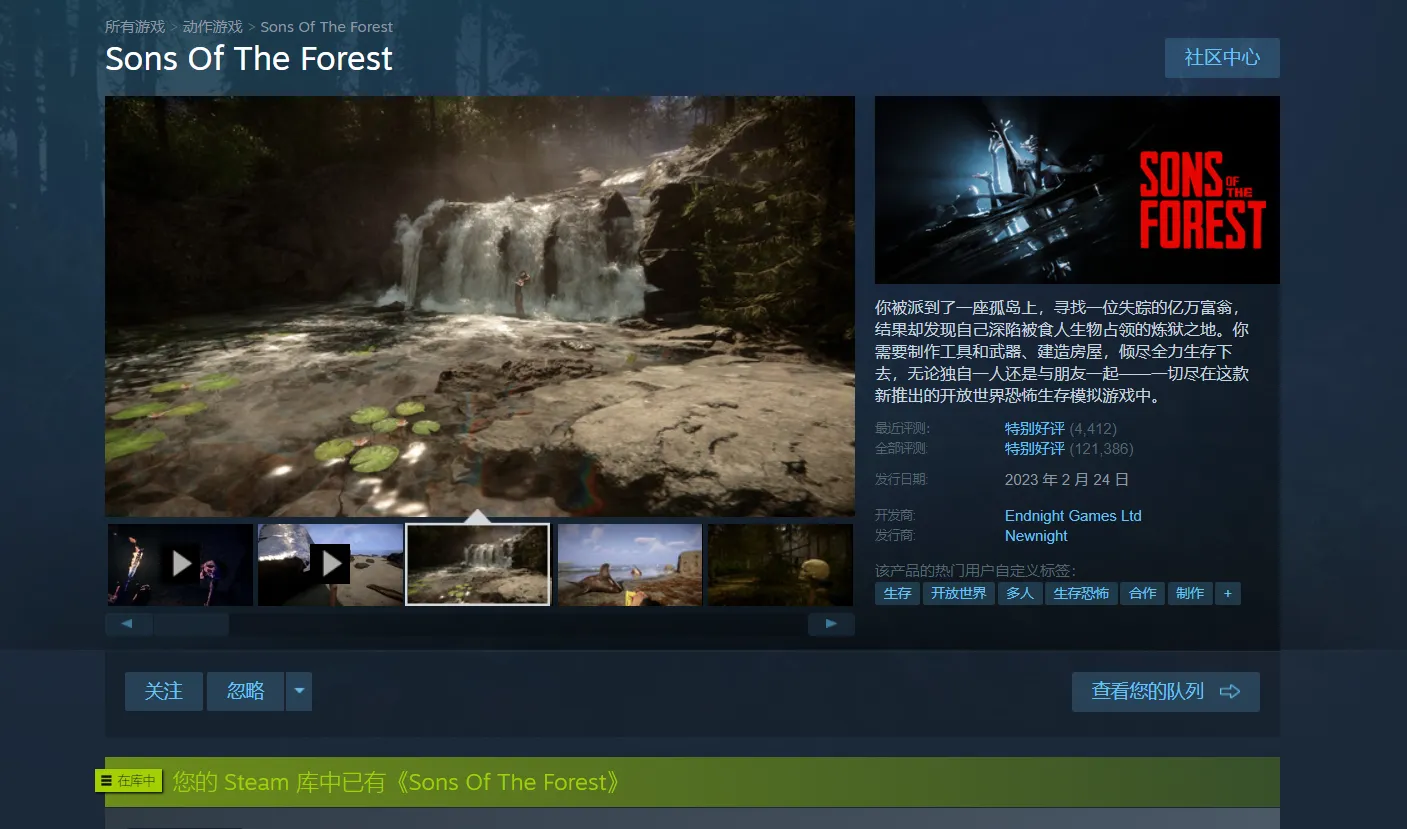Open developer Endnight Games Ltd page
The image size is (1407, 829).
[x=1072, y=516]
